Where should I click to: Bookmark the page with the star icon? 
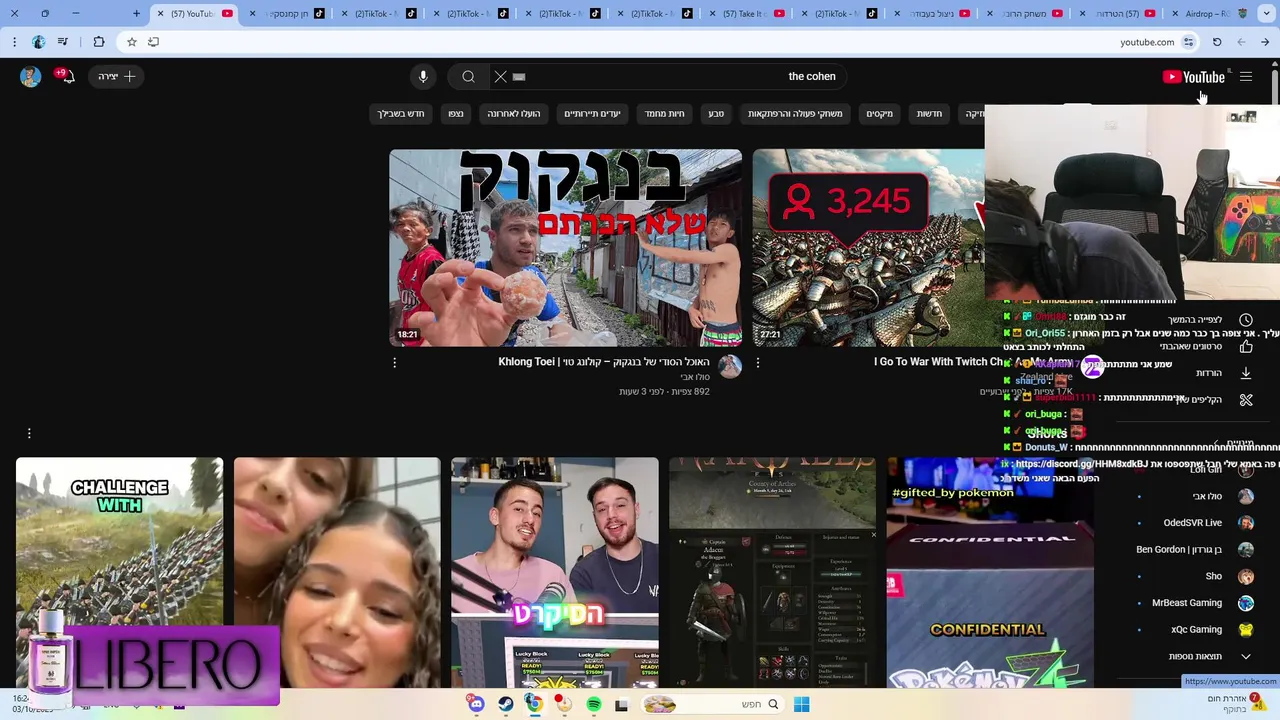click(131, 42)
